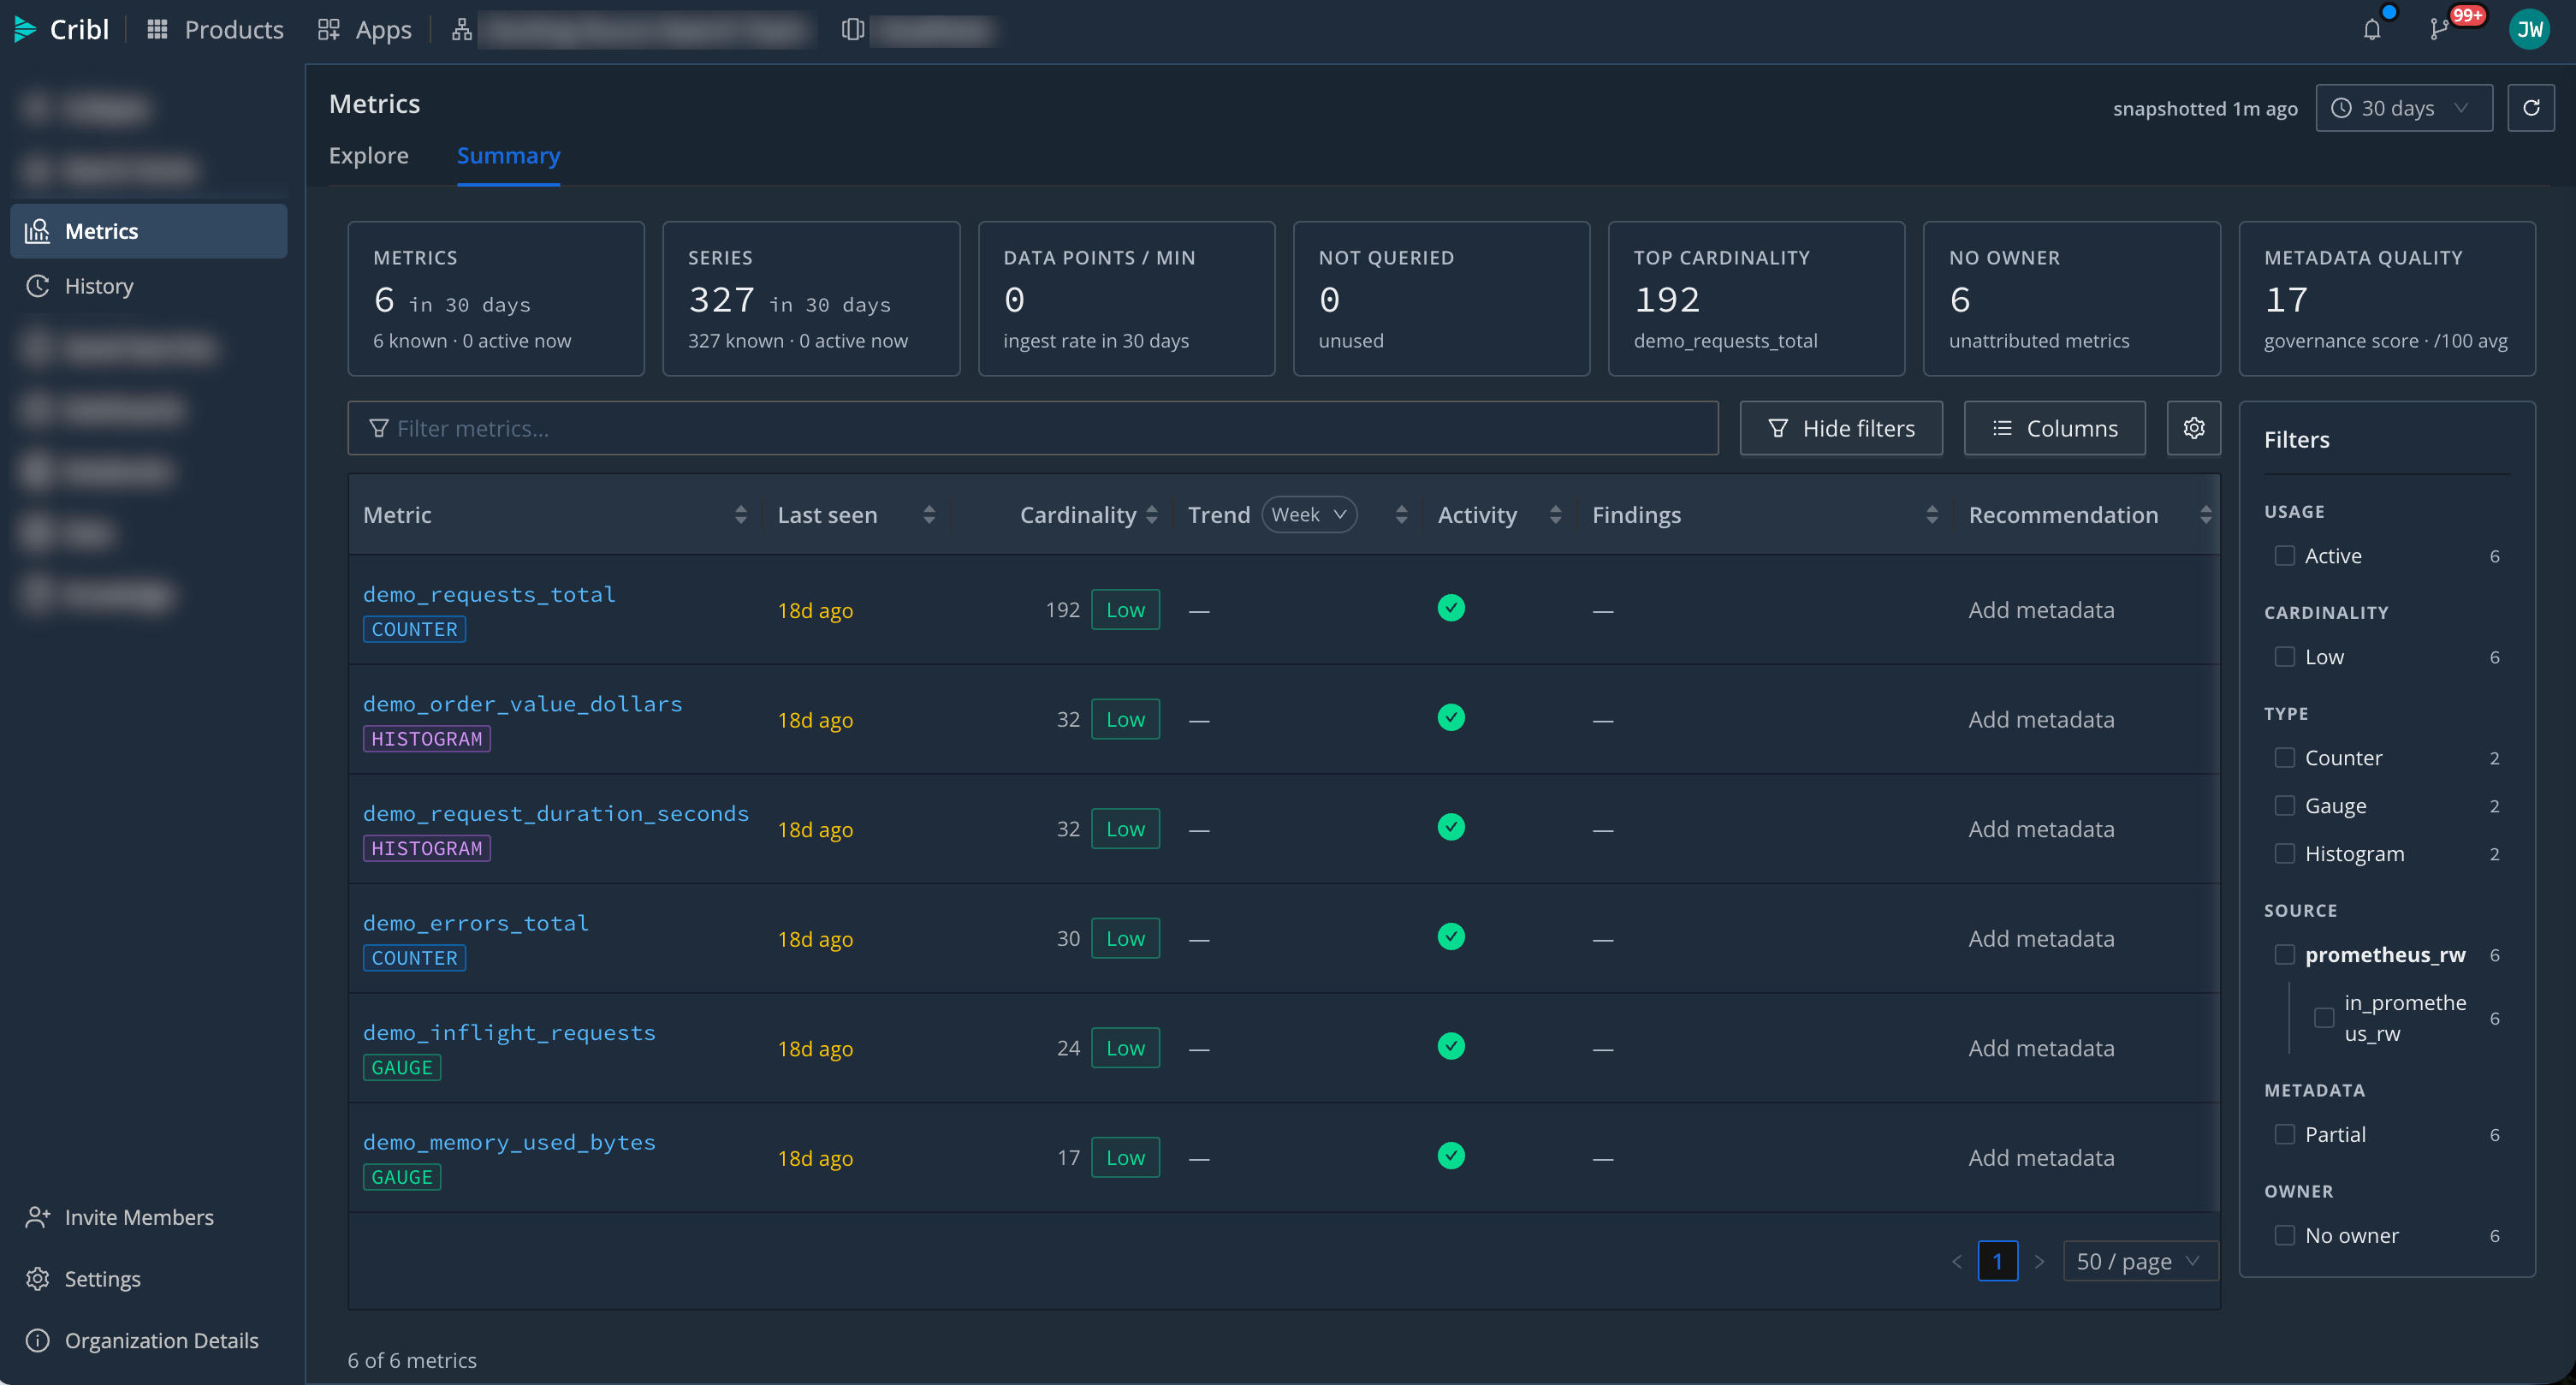Sort by Recommendation column sort icon
The height and width of the screenshot is (1385, 2576).
pyautogui.click(x=2206, y=515)
